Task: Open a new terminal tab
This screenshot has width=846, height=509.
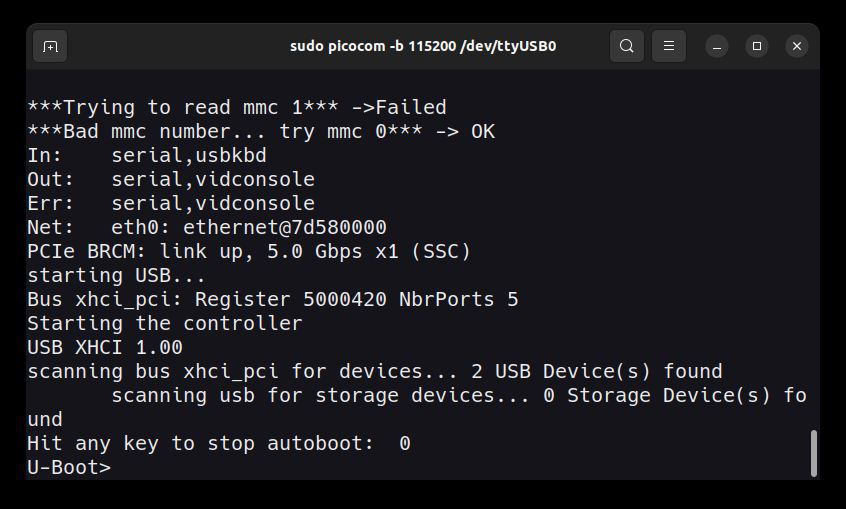Action: tap(50, 46)
